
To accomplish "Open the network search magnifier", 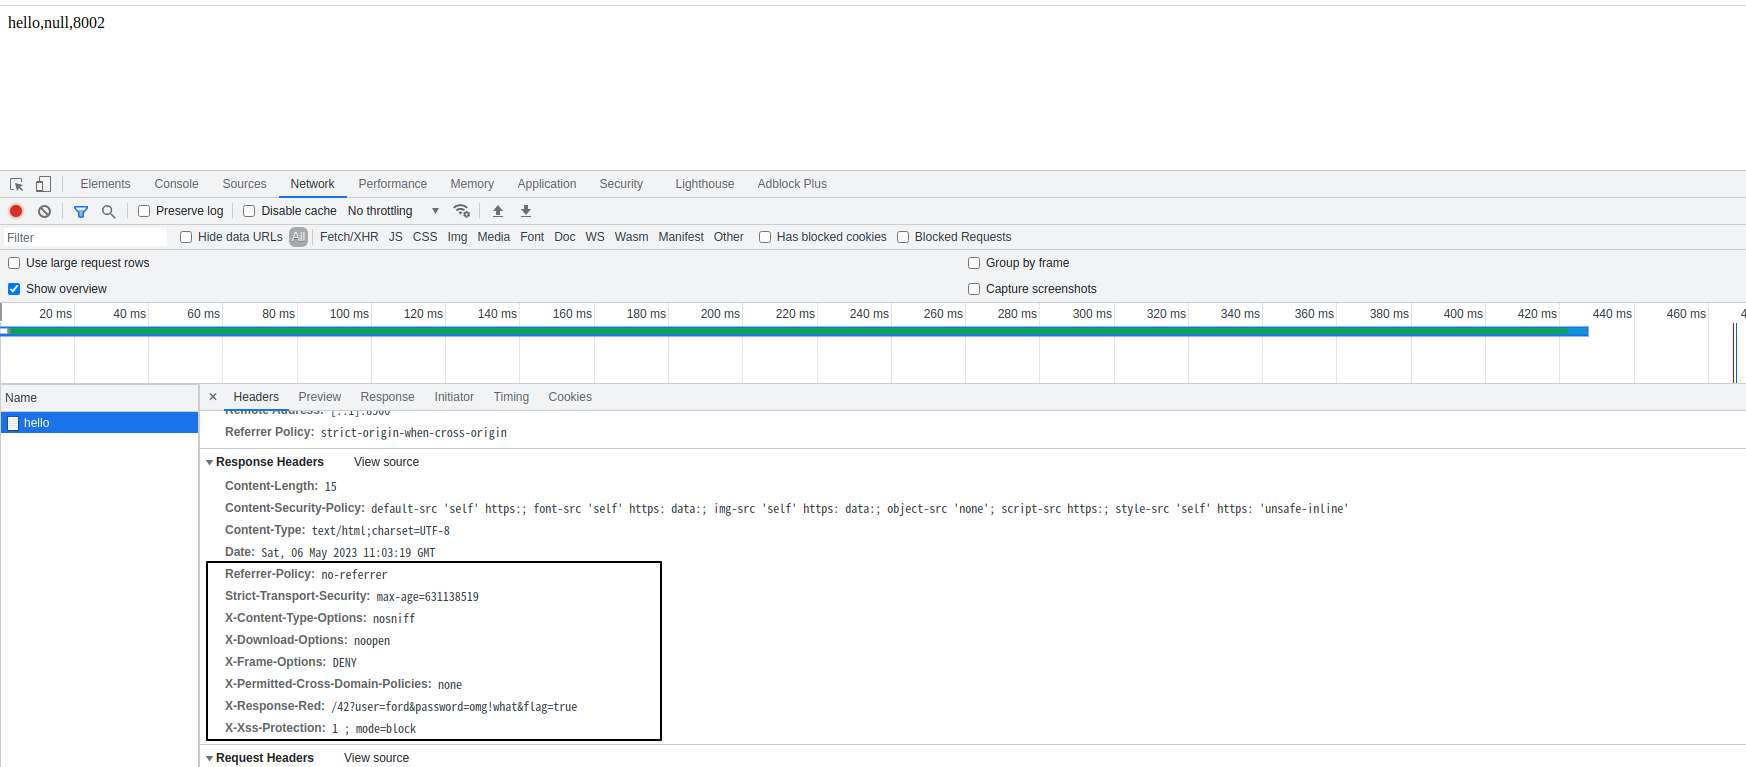I will point(109,211).
